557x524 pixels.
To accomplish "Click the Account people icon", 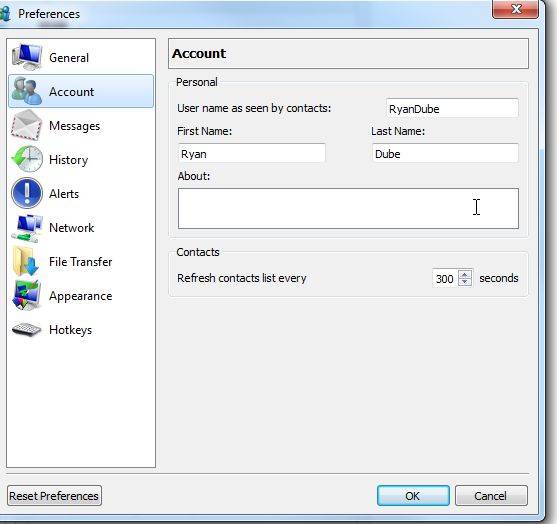I will [x=26, y=91].
